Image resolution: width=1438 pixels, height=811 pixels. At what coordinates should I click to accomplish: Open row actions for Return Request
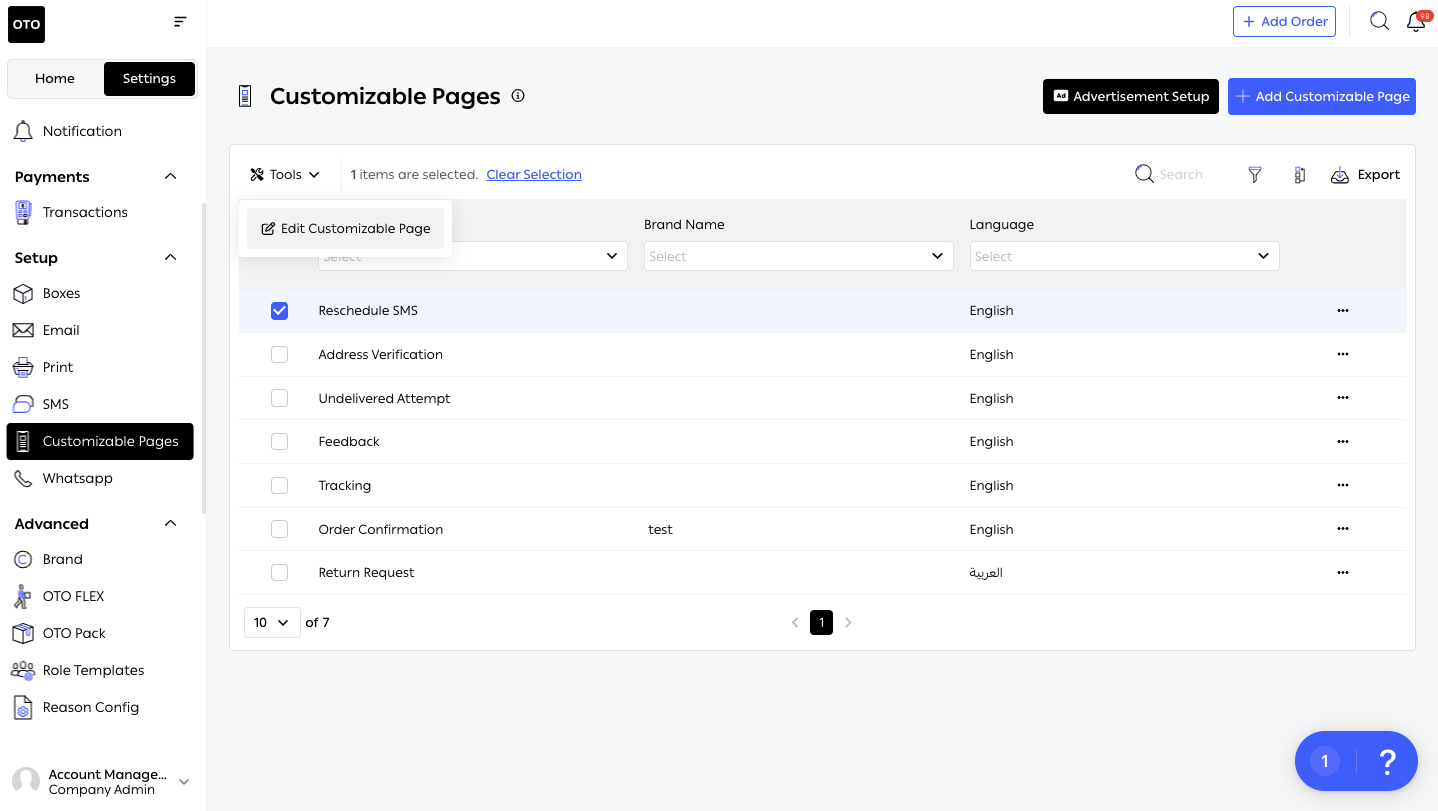[1343, 573]
